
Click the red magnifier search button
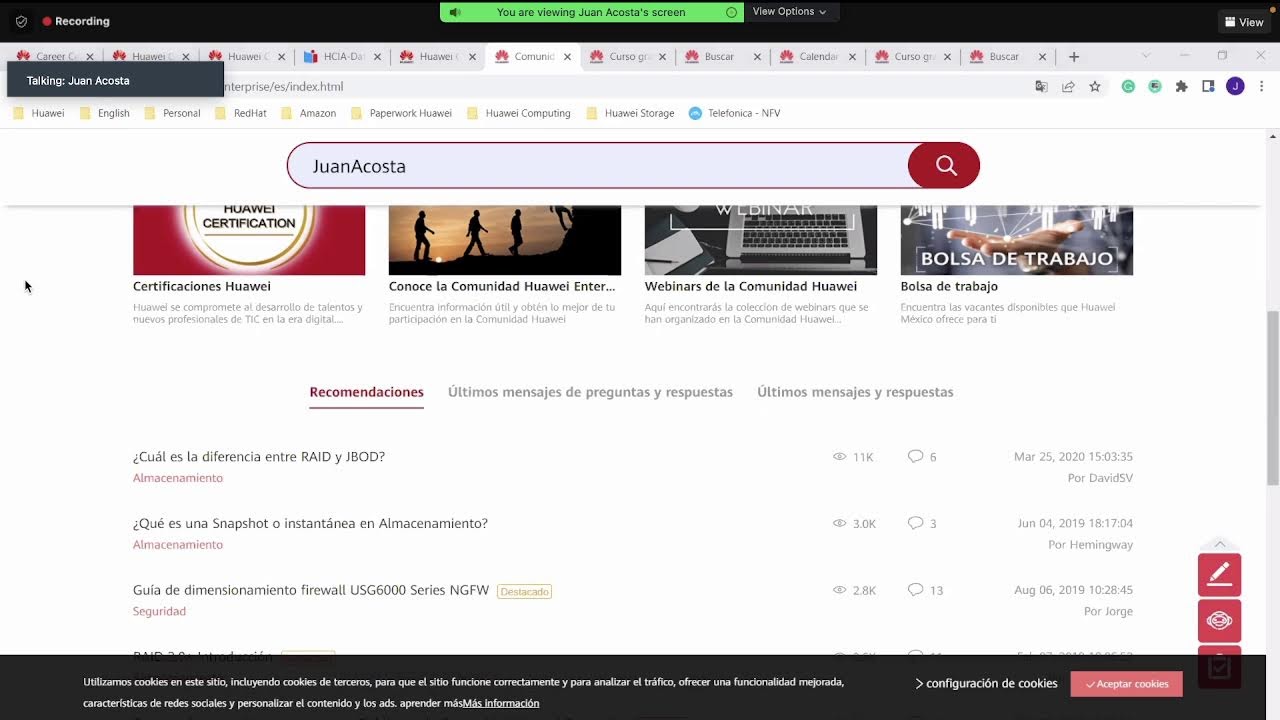tap(944, 166)
